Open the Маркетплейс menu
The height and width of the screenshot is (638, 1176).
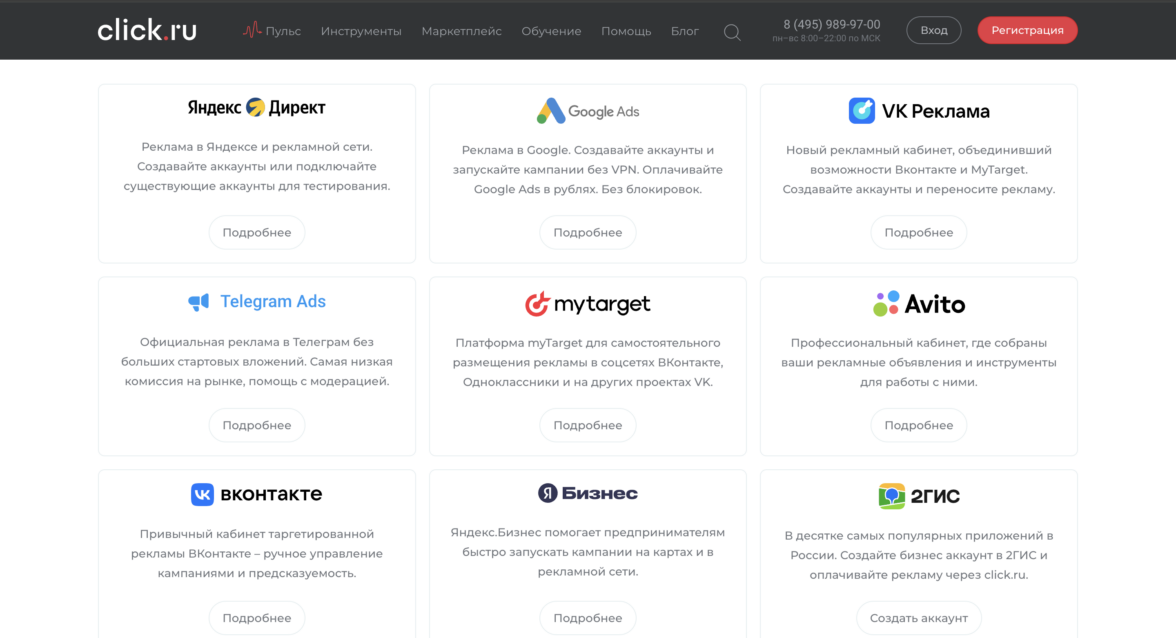pos(461,31)
